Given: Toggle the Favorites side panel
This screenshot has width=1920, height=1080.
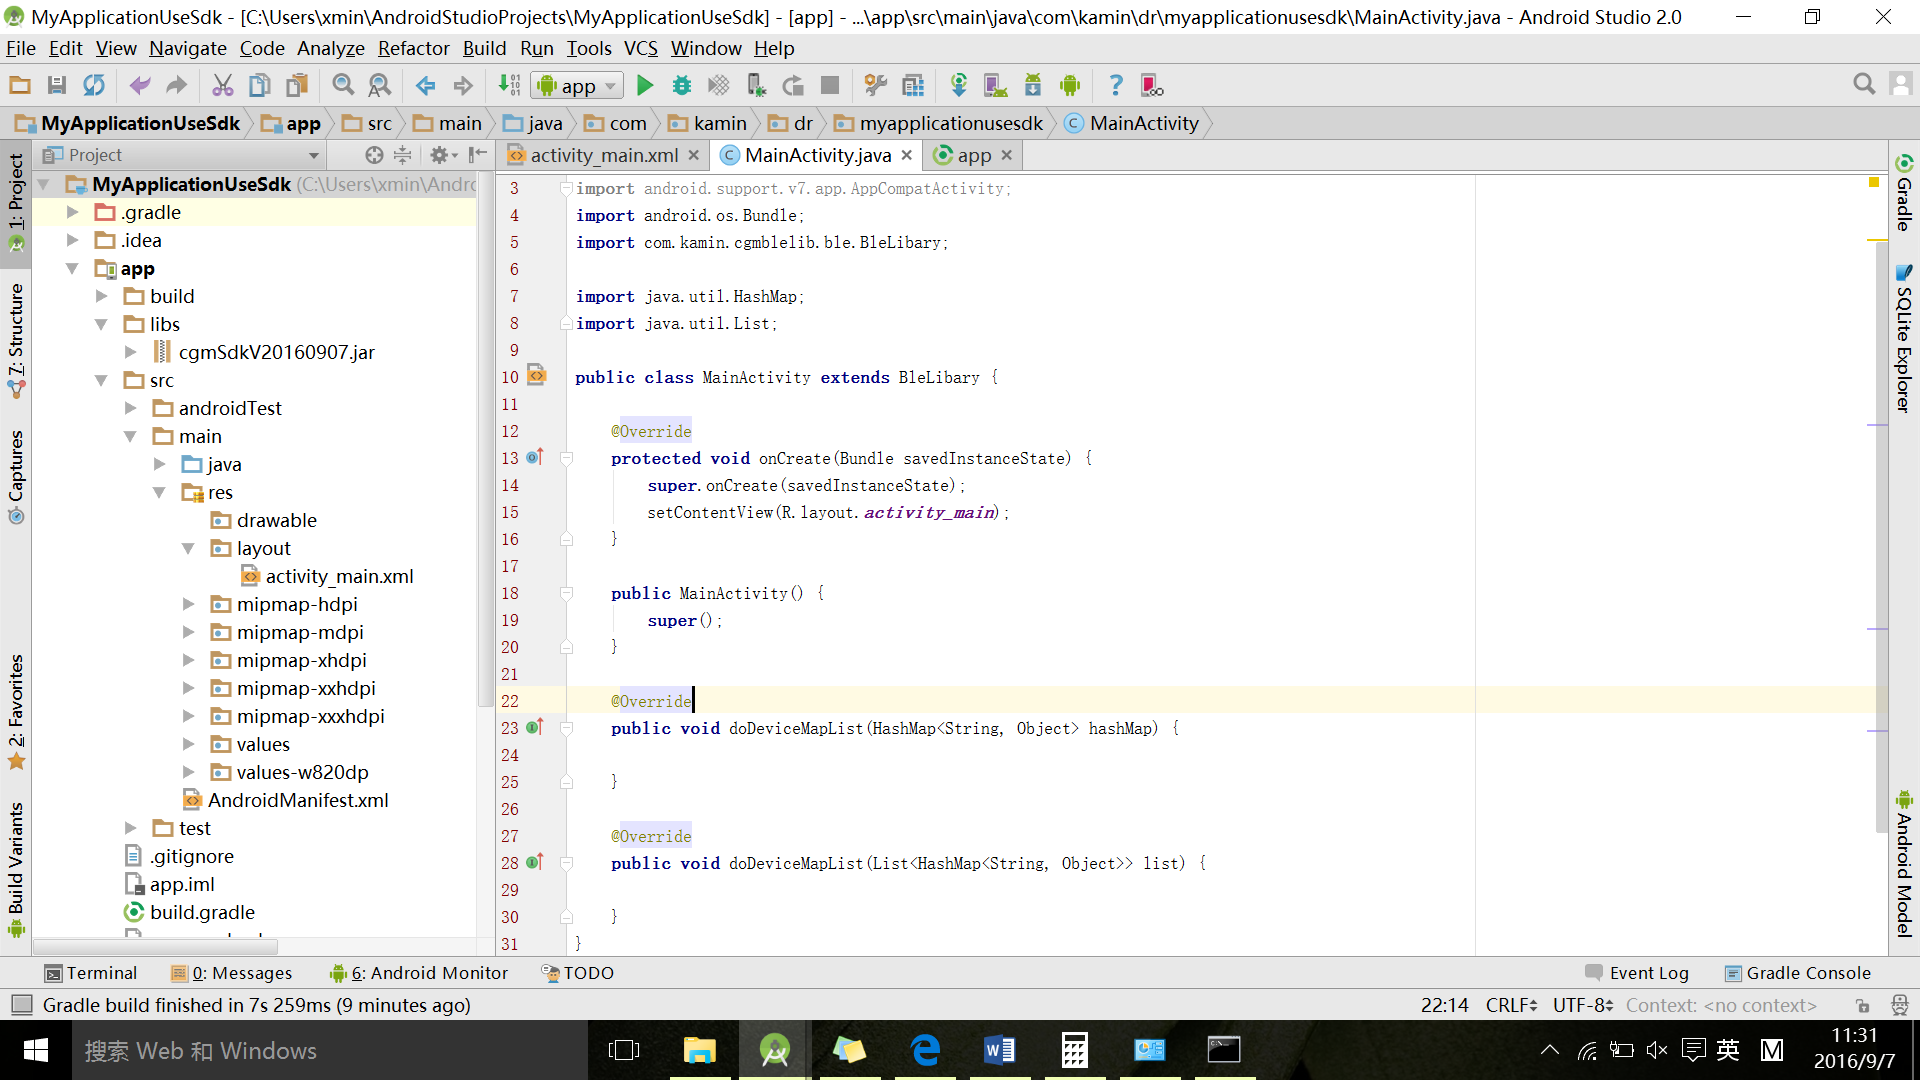Looking at the screenshot, I should click(16, 712).
